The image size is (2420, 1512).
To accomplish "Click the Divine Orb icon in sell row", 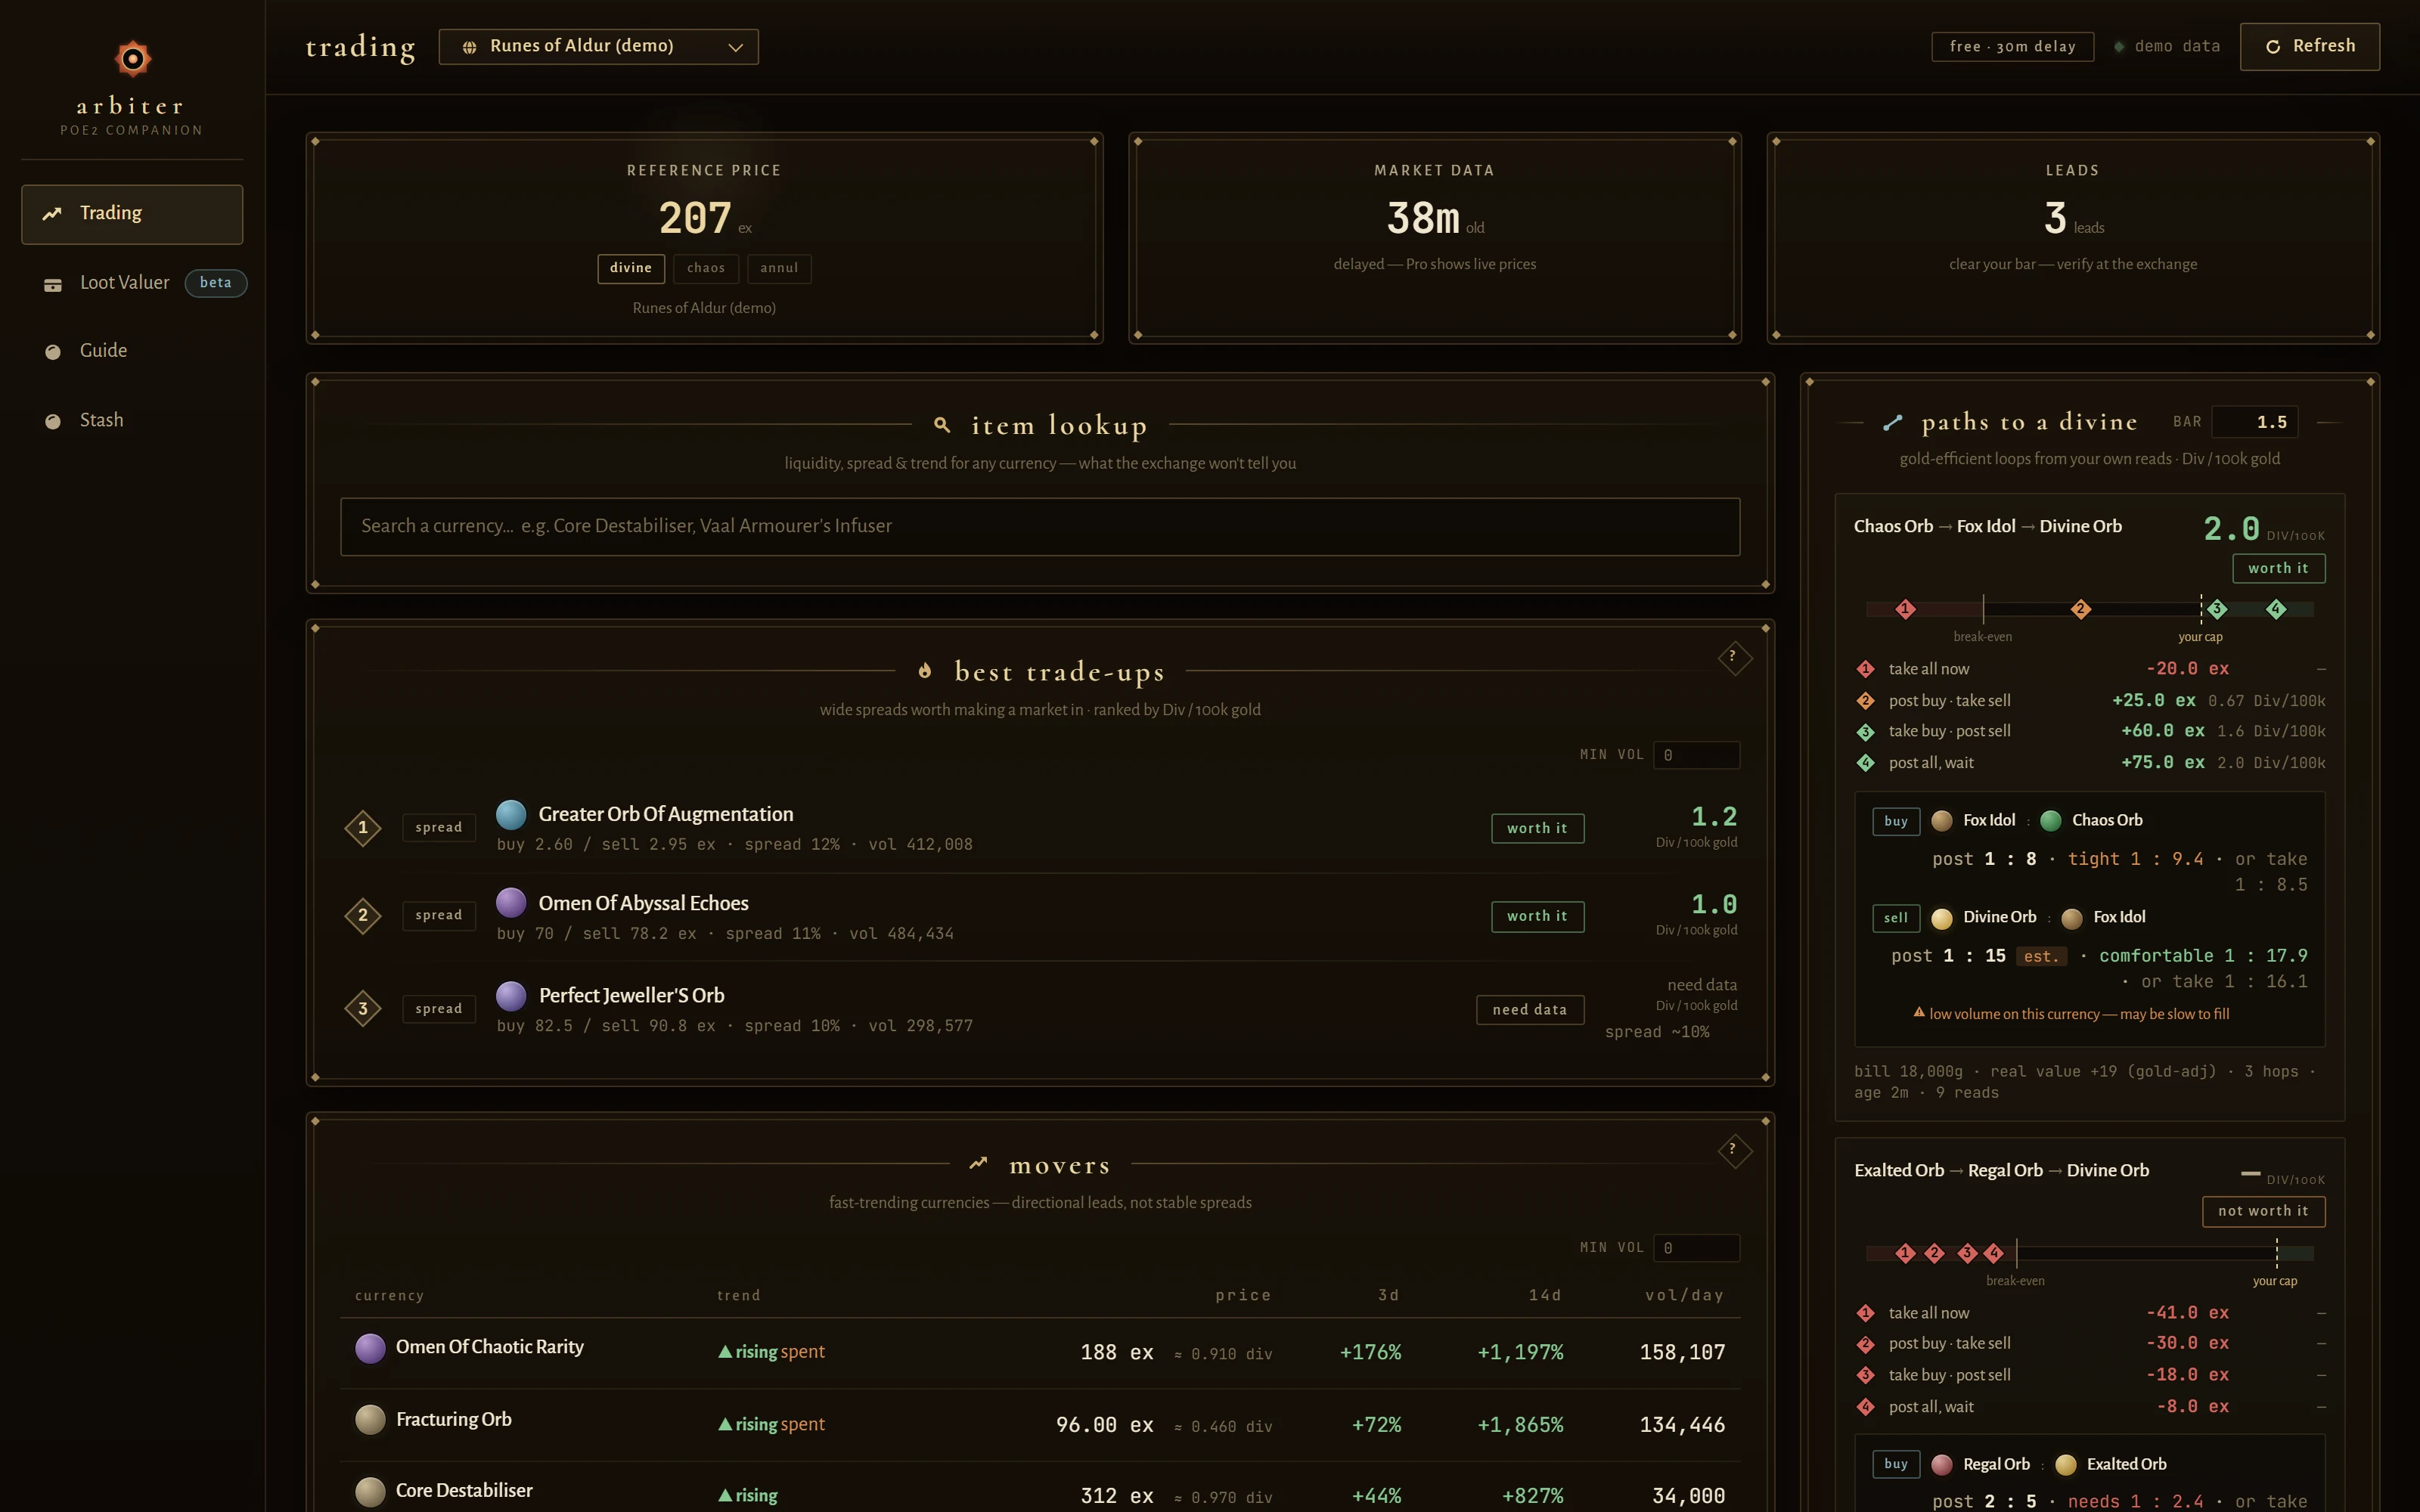I will 1942,918.
